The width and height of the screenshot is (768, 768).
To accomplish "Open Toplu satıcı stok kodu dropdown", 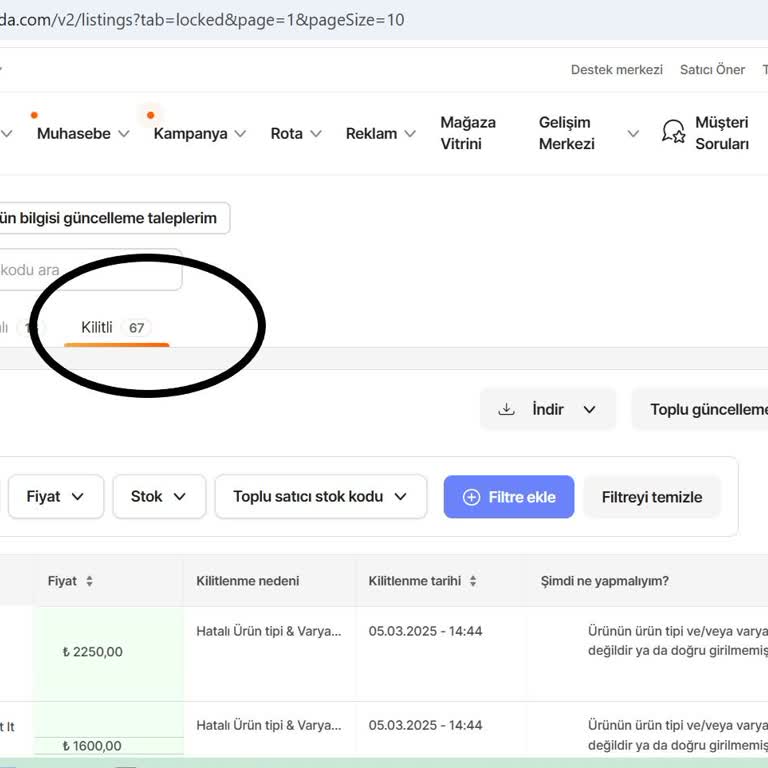I will click(321, 496).
